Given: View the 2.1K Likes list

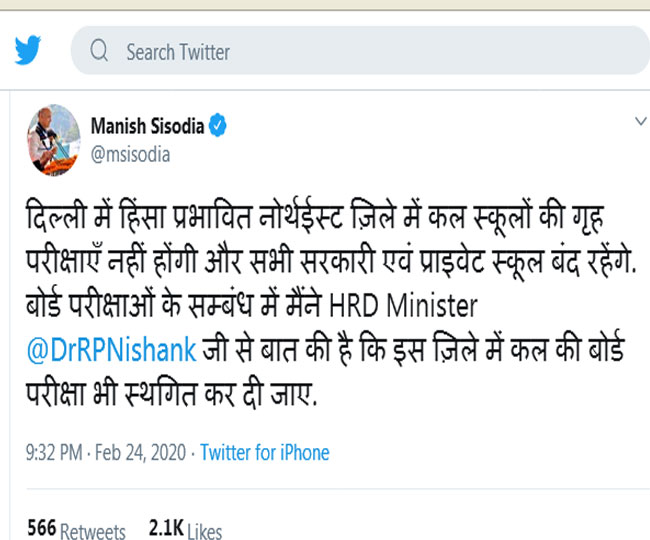Looking at the screenshot, I should coord(184,528).
